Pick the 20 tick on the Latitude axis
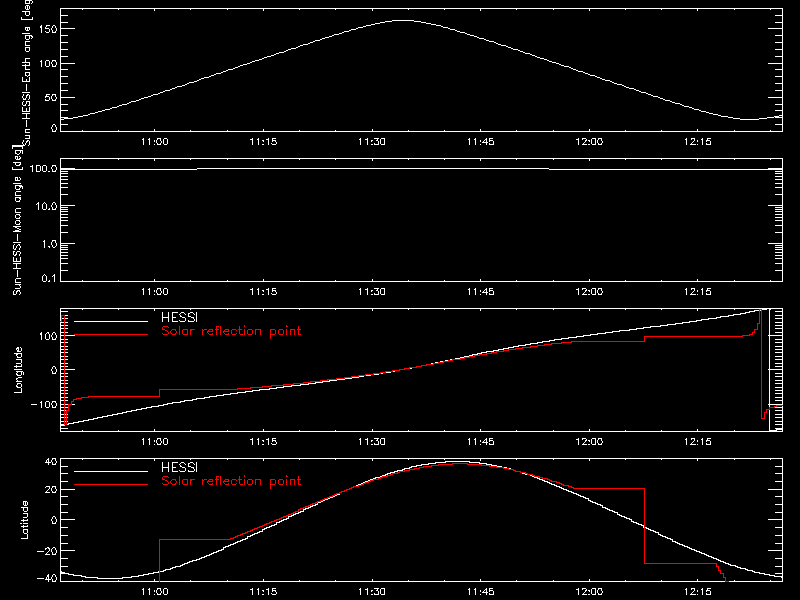The width and height of the screenshot is (800, 600). coord(51,489)
